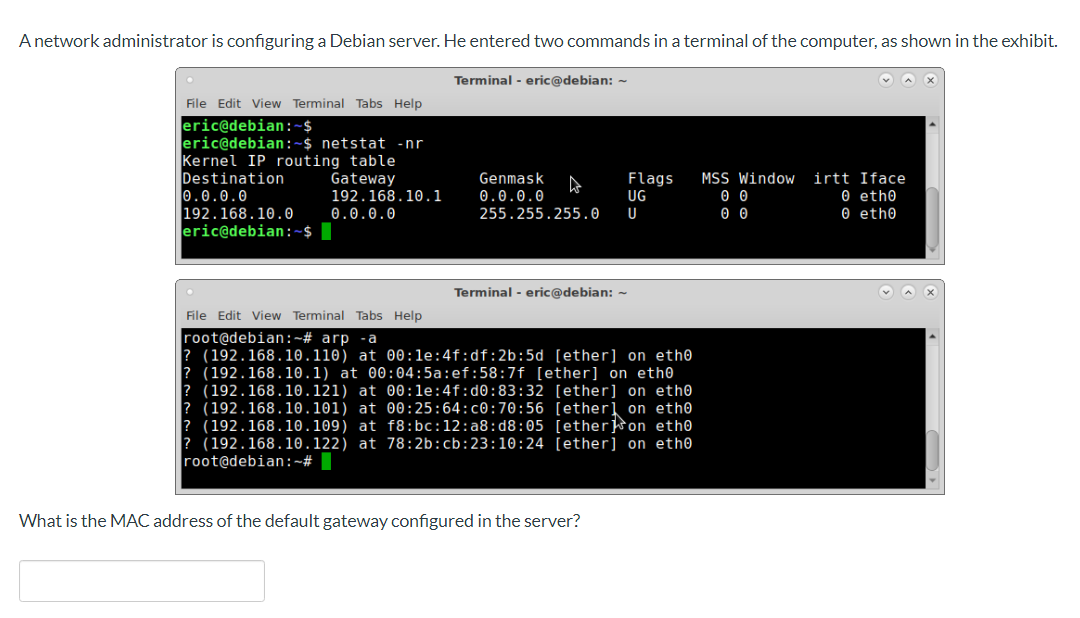
Task: Open the Help menu in the top terminal
Action: (406, 103)
